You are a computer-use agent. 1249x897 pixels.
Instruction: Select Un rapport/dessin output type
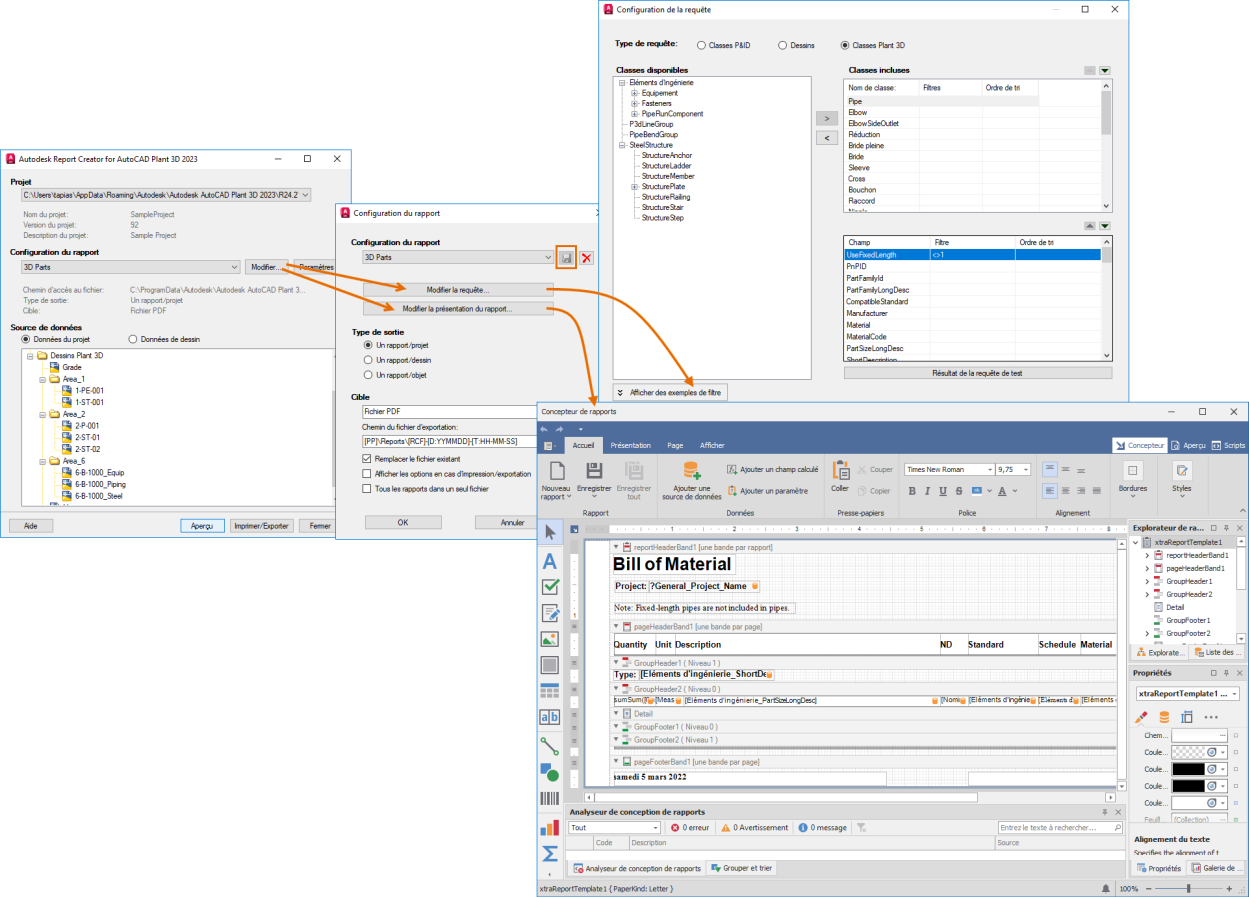(x=368, y=360)
